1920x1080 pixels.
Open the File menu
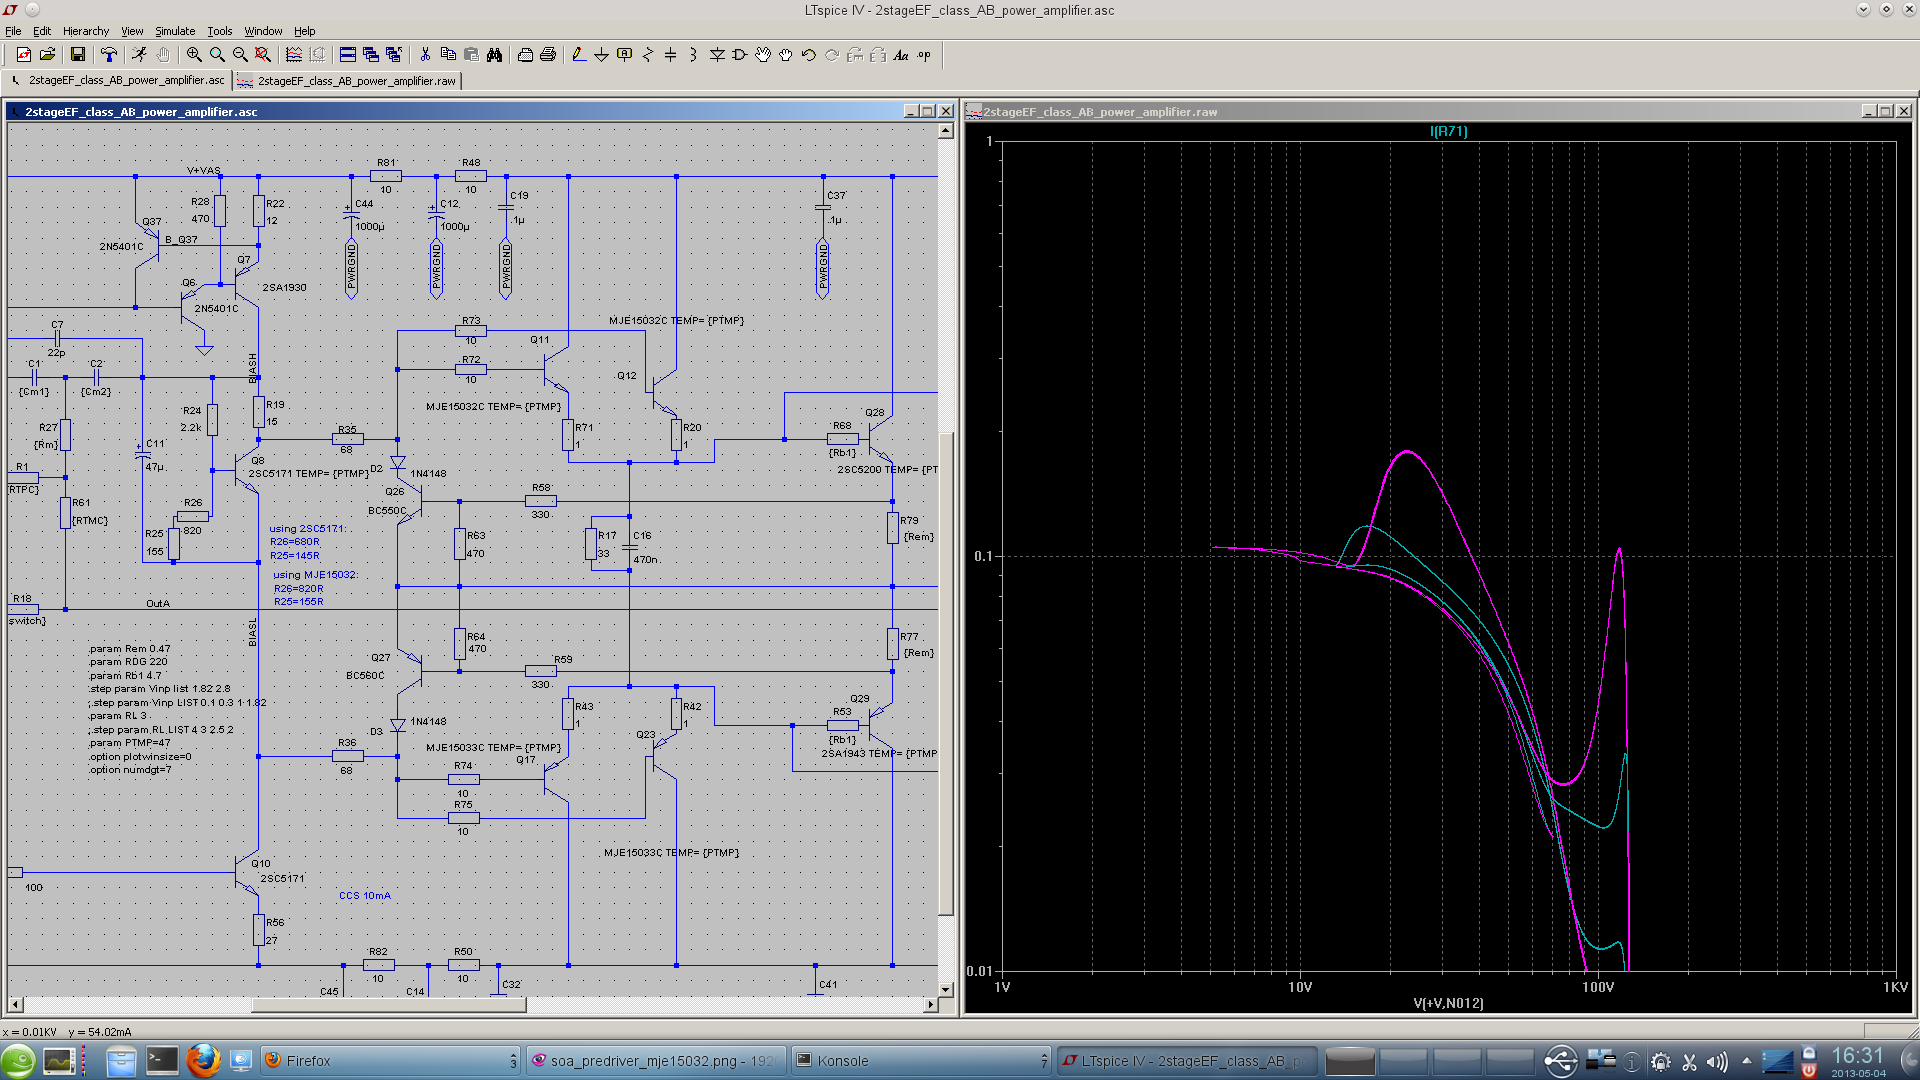[x=13, y=31]
